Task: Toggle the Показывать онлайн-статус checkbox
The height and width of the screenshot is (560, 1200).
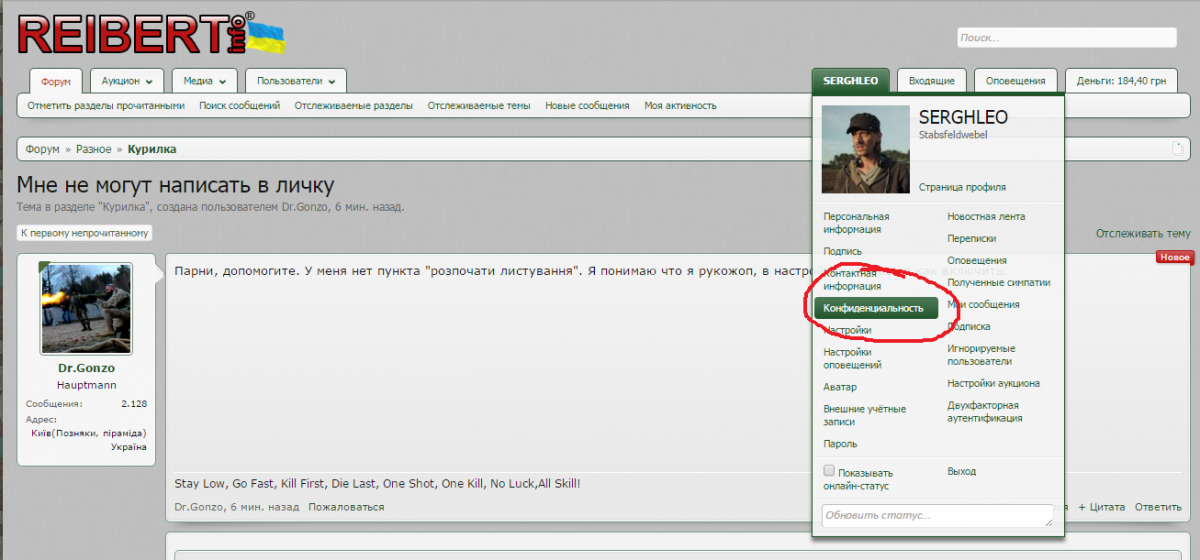Action: tap(828, 471)
